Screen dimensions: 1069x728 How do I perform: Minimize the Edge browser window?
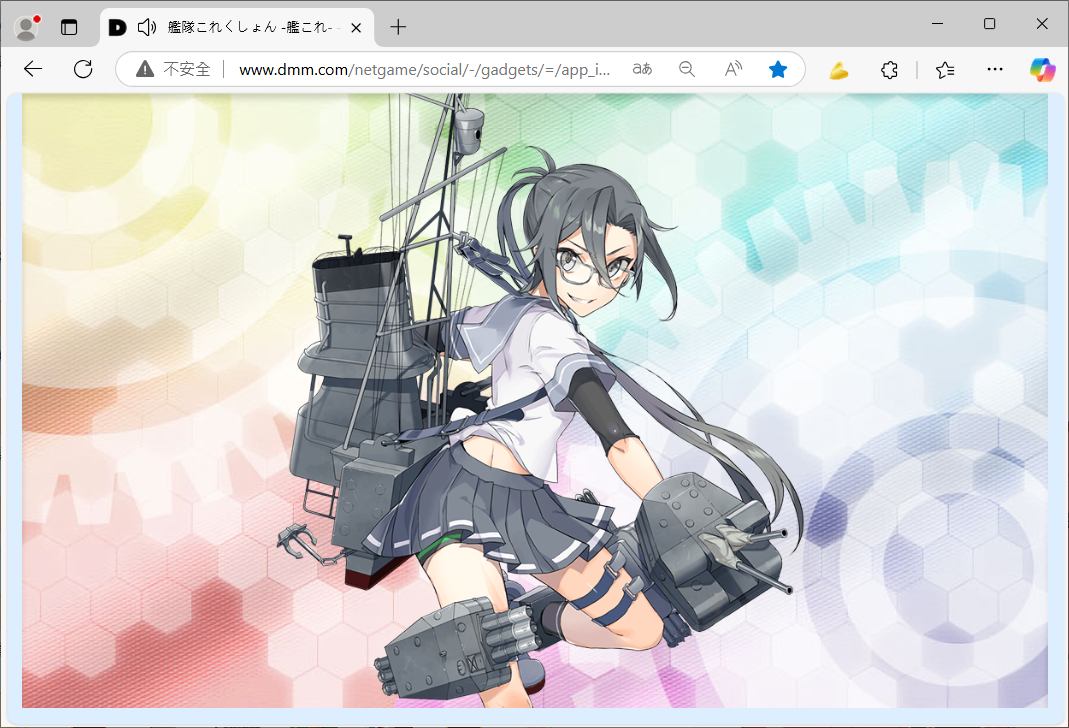937,24
